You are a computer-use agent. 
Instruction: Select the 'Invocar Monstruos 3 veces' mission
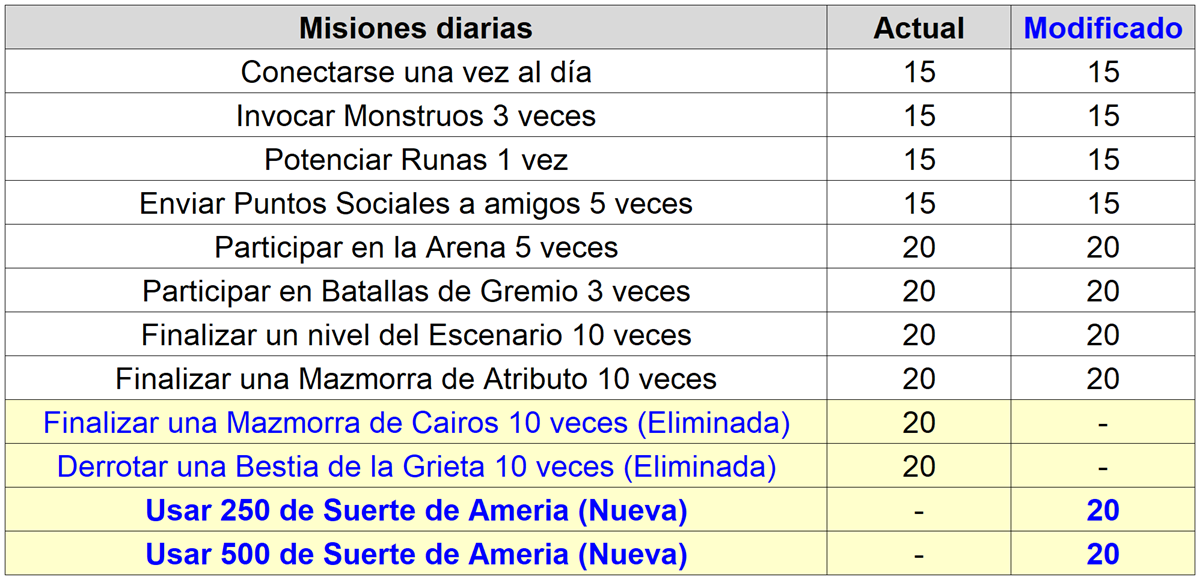pos(416,116)
